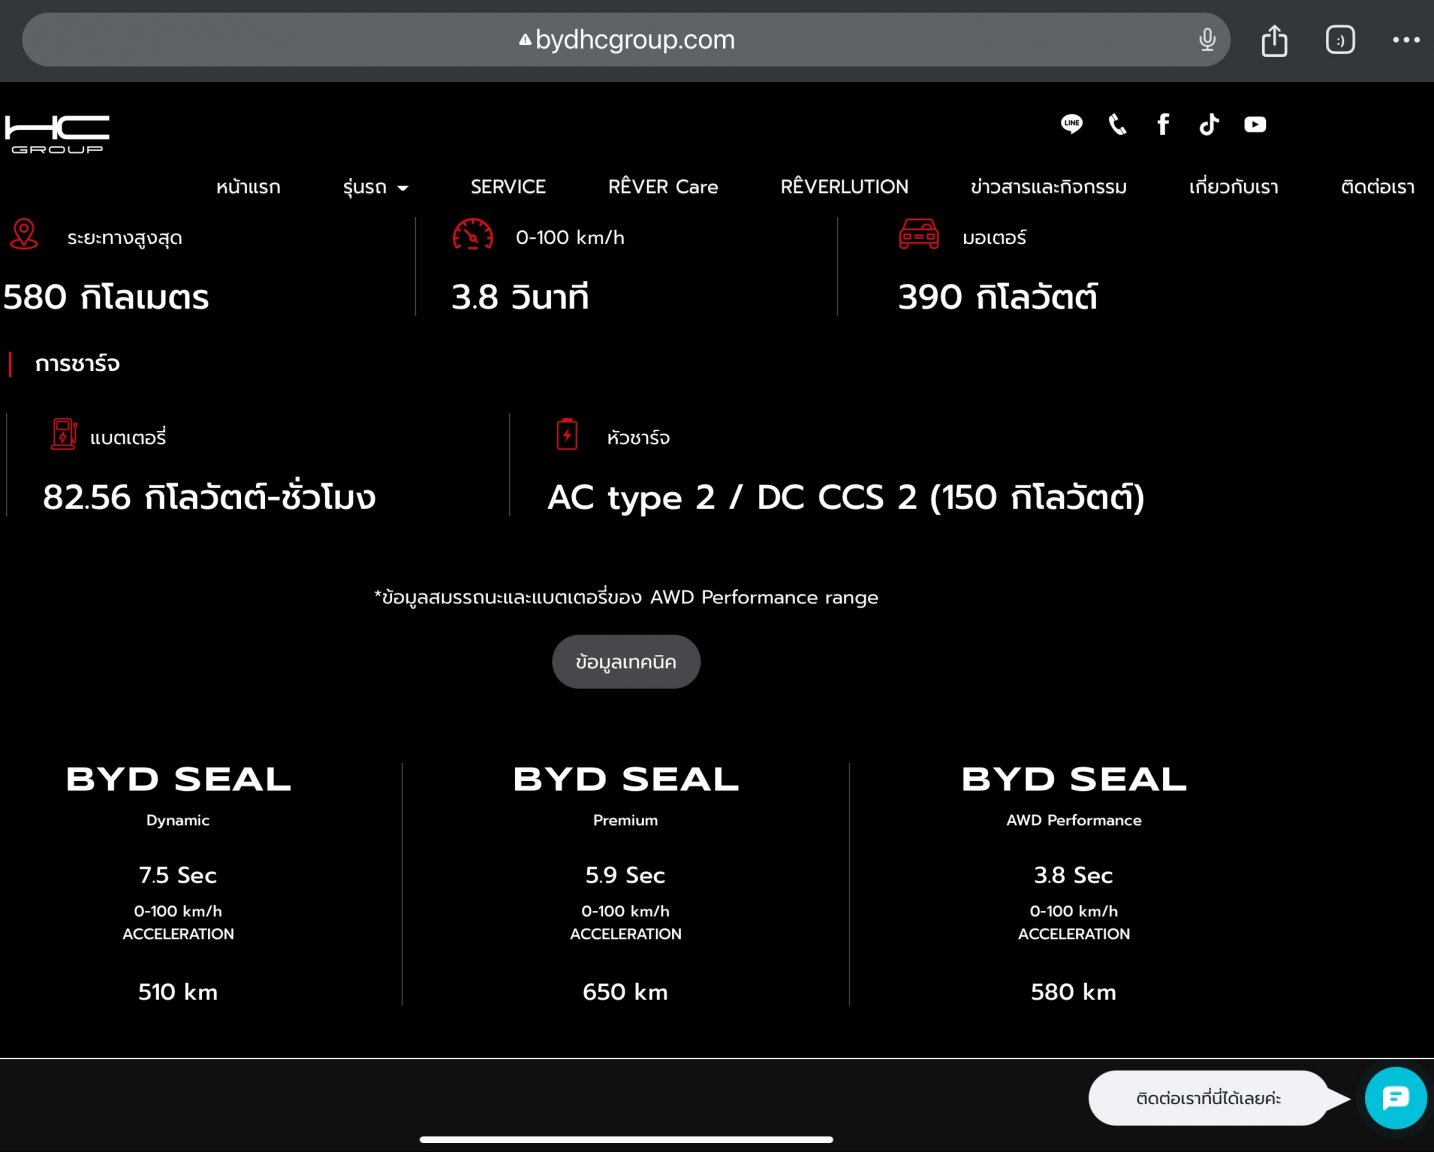
Task: Open ข่าวสารและกิจกรรม menu item
Action: (x=1048, y=187)
